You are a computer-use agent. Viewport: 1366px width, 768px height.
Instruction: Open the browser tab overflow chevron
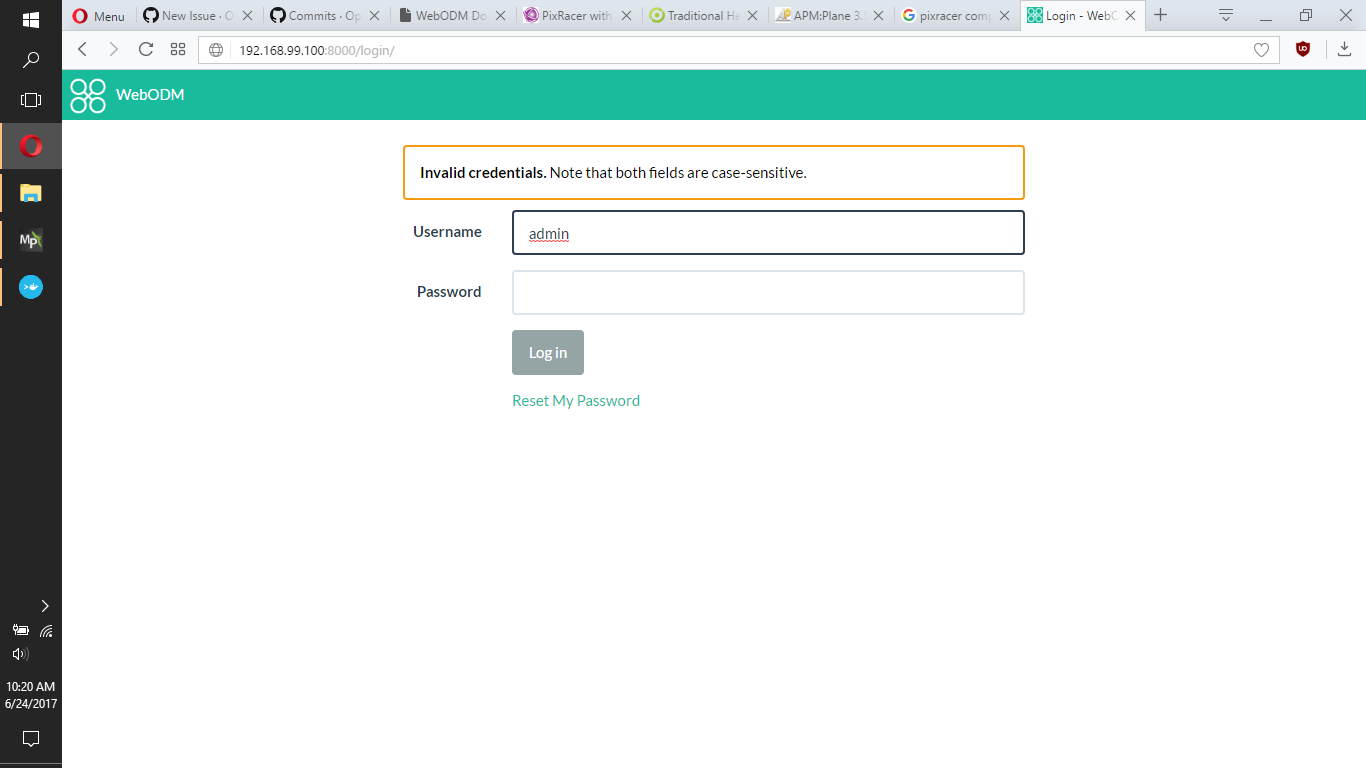(1225, 15)
